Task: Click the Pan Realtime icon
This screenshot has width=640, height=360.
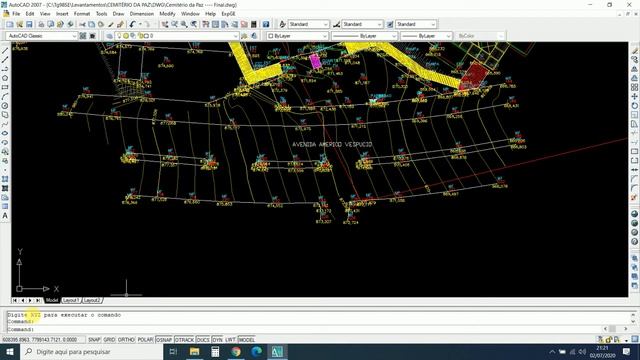Action: coord(165,24)
